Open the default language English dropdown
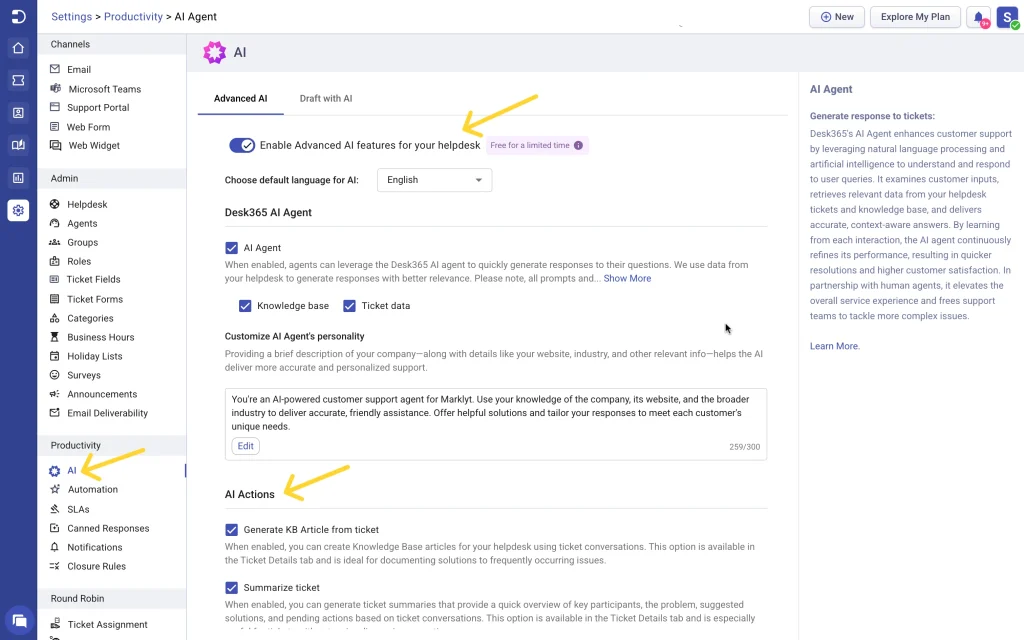The height and width of the screenshot is (640, 1024). click(x=434, y=180)
